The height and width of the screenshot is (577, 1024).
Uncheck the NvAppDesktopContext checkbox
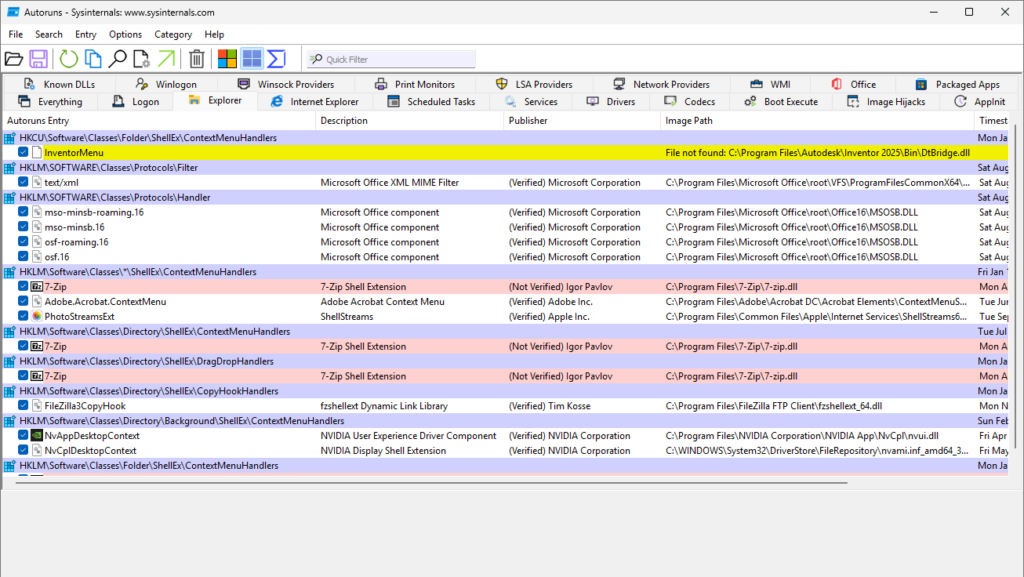[x=23, y=435]
